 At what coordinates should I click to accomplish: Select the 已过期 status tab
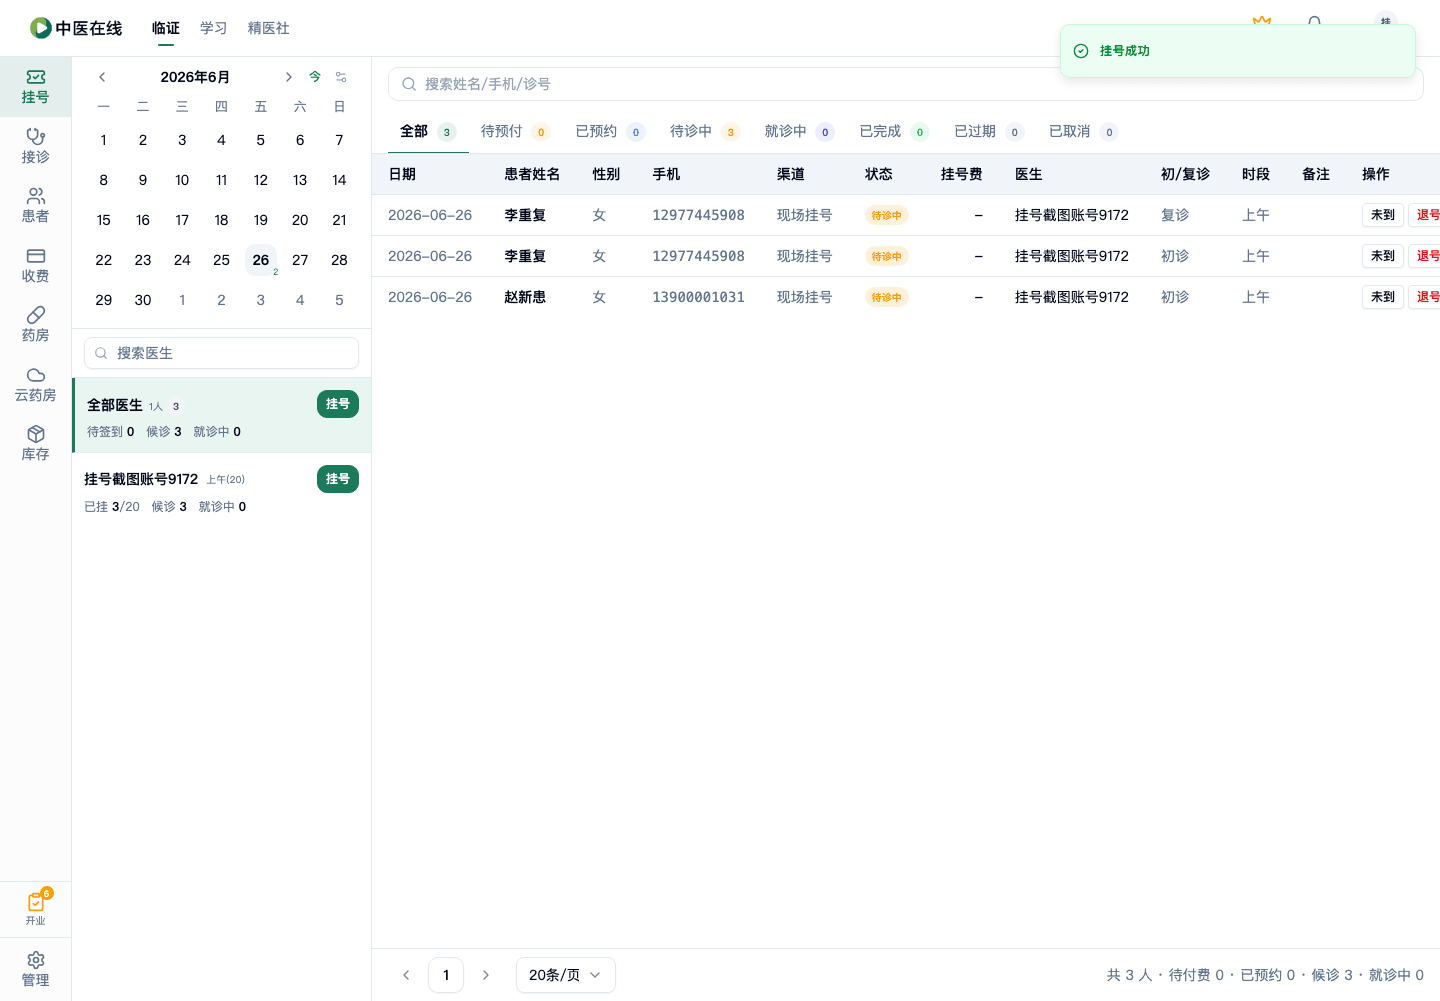(x=988, y=131)
